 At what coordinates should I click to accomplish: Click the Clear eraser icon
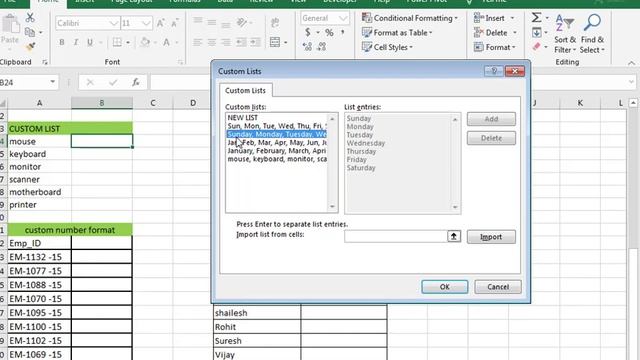tap(536, 47)
